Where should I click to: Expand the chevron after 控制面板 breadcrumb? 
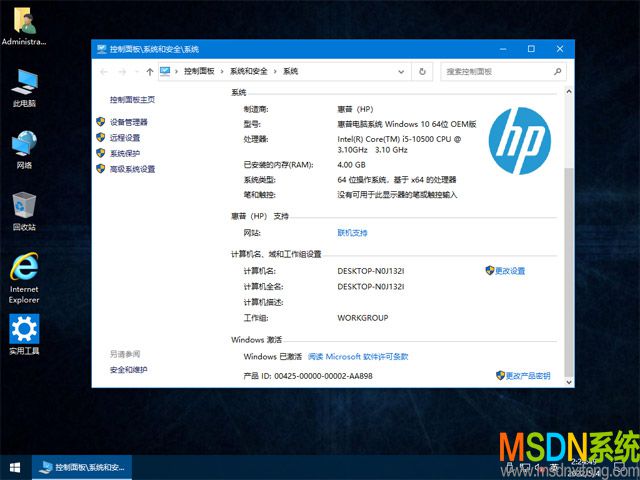222,72
